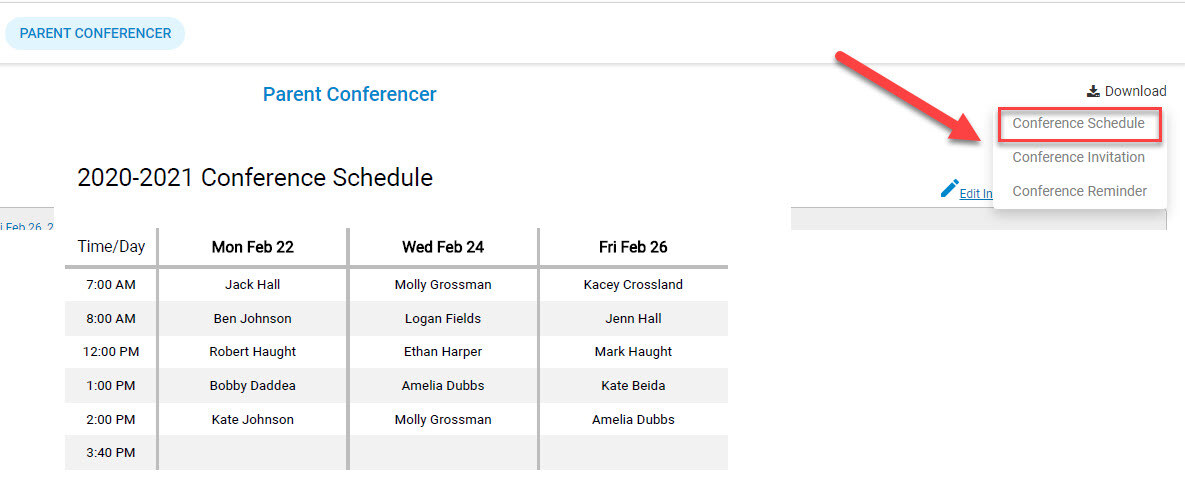Choose Conference Reminder menu option
1185x499 pixels.
(1079, 191)
